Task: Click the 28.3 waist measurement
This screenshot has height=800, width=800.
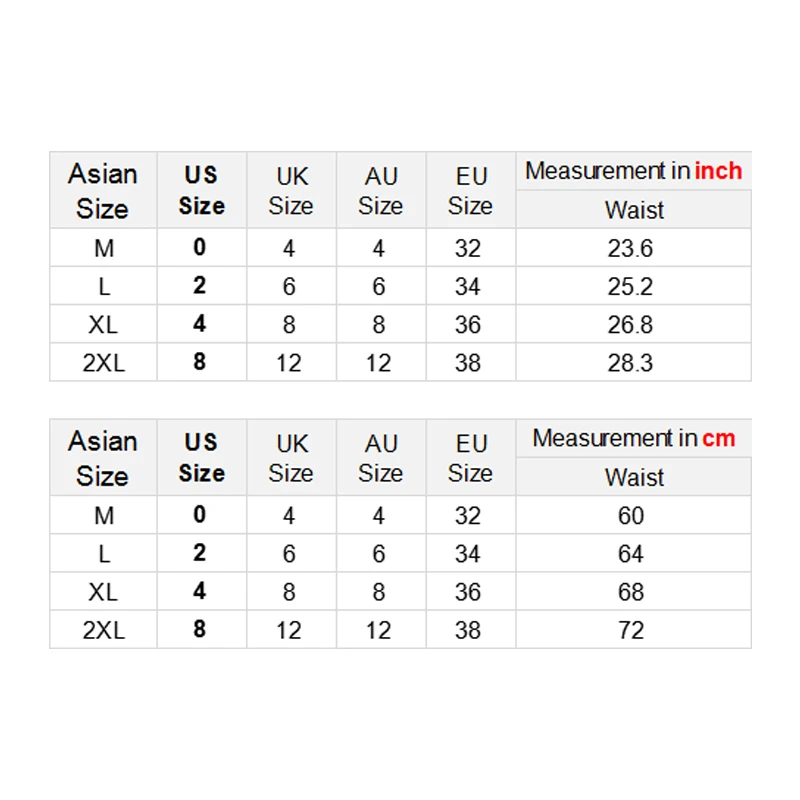Action: tap(630, 363)
